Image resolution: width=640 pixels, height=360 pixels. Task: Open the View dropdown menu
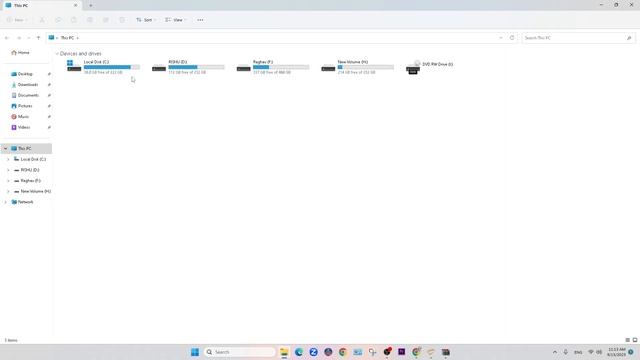[176, 20]
